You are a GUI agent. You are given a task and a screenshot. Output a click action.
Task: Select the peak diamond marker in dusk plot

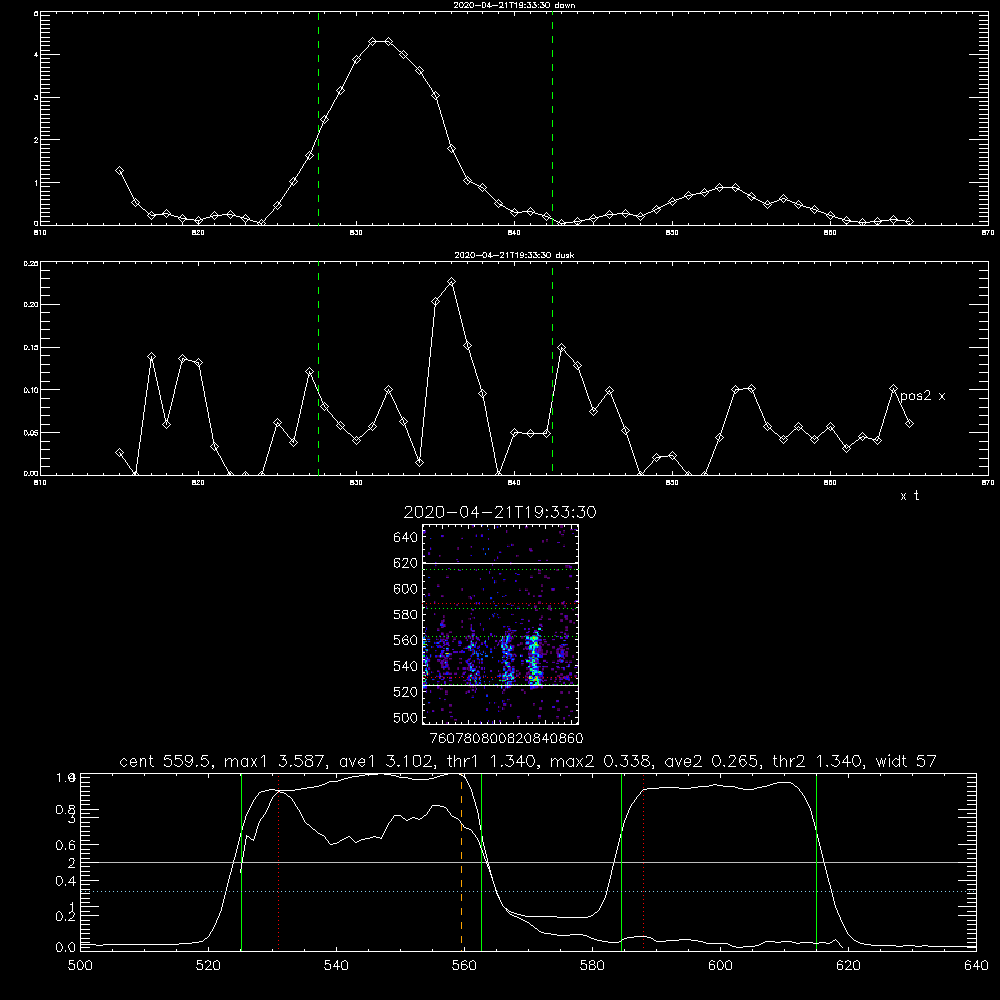point(452,281)
